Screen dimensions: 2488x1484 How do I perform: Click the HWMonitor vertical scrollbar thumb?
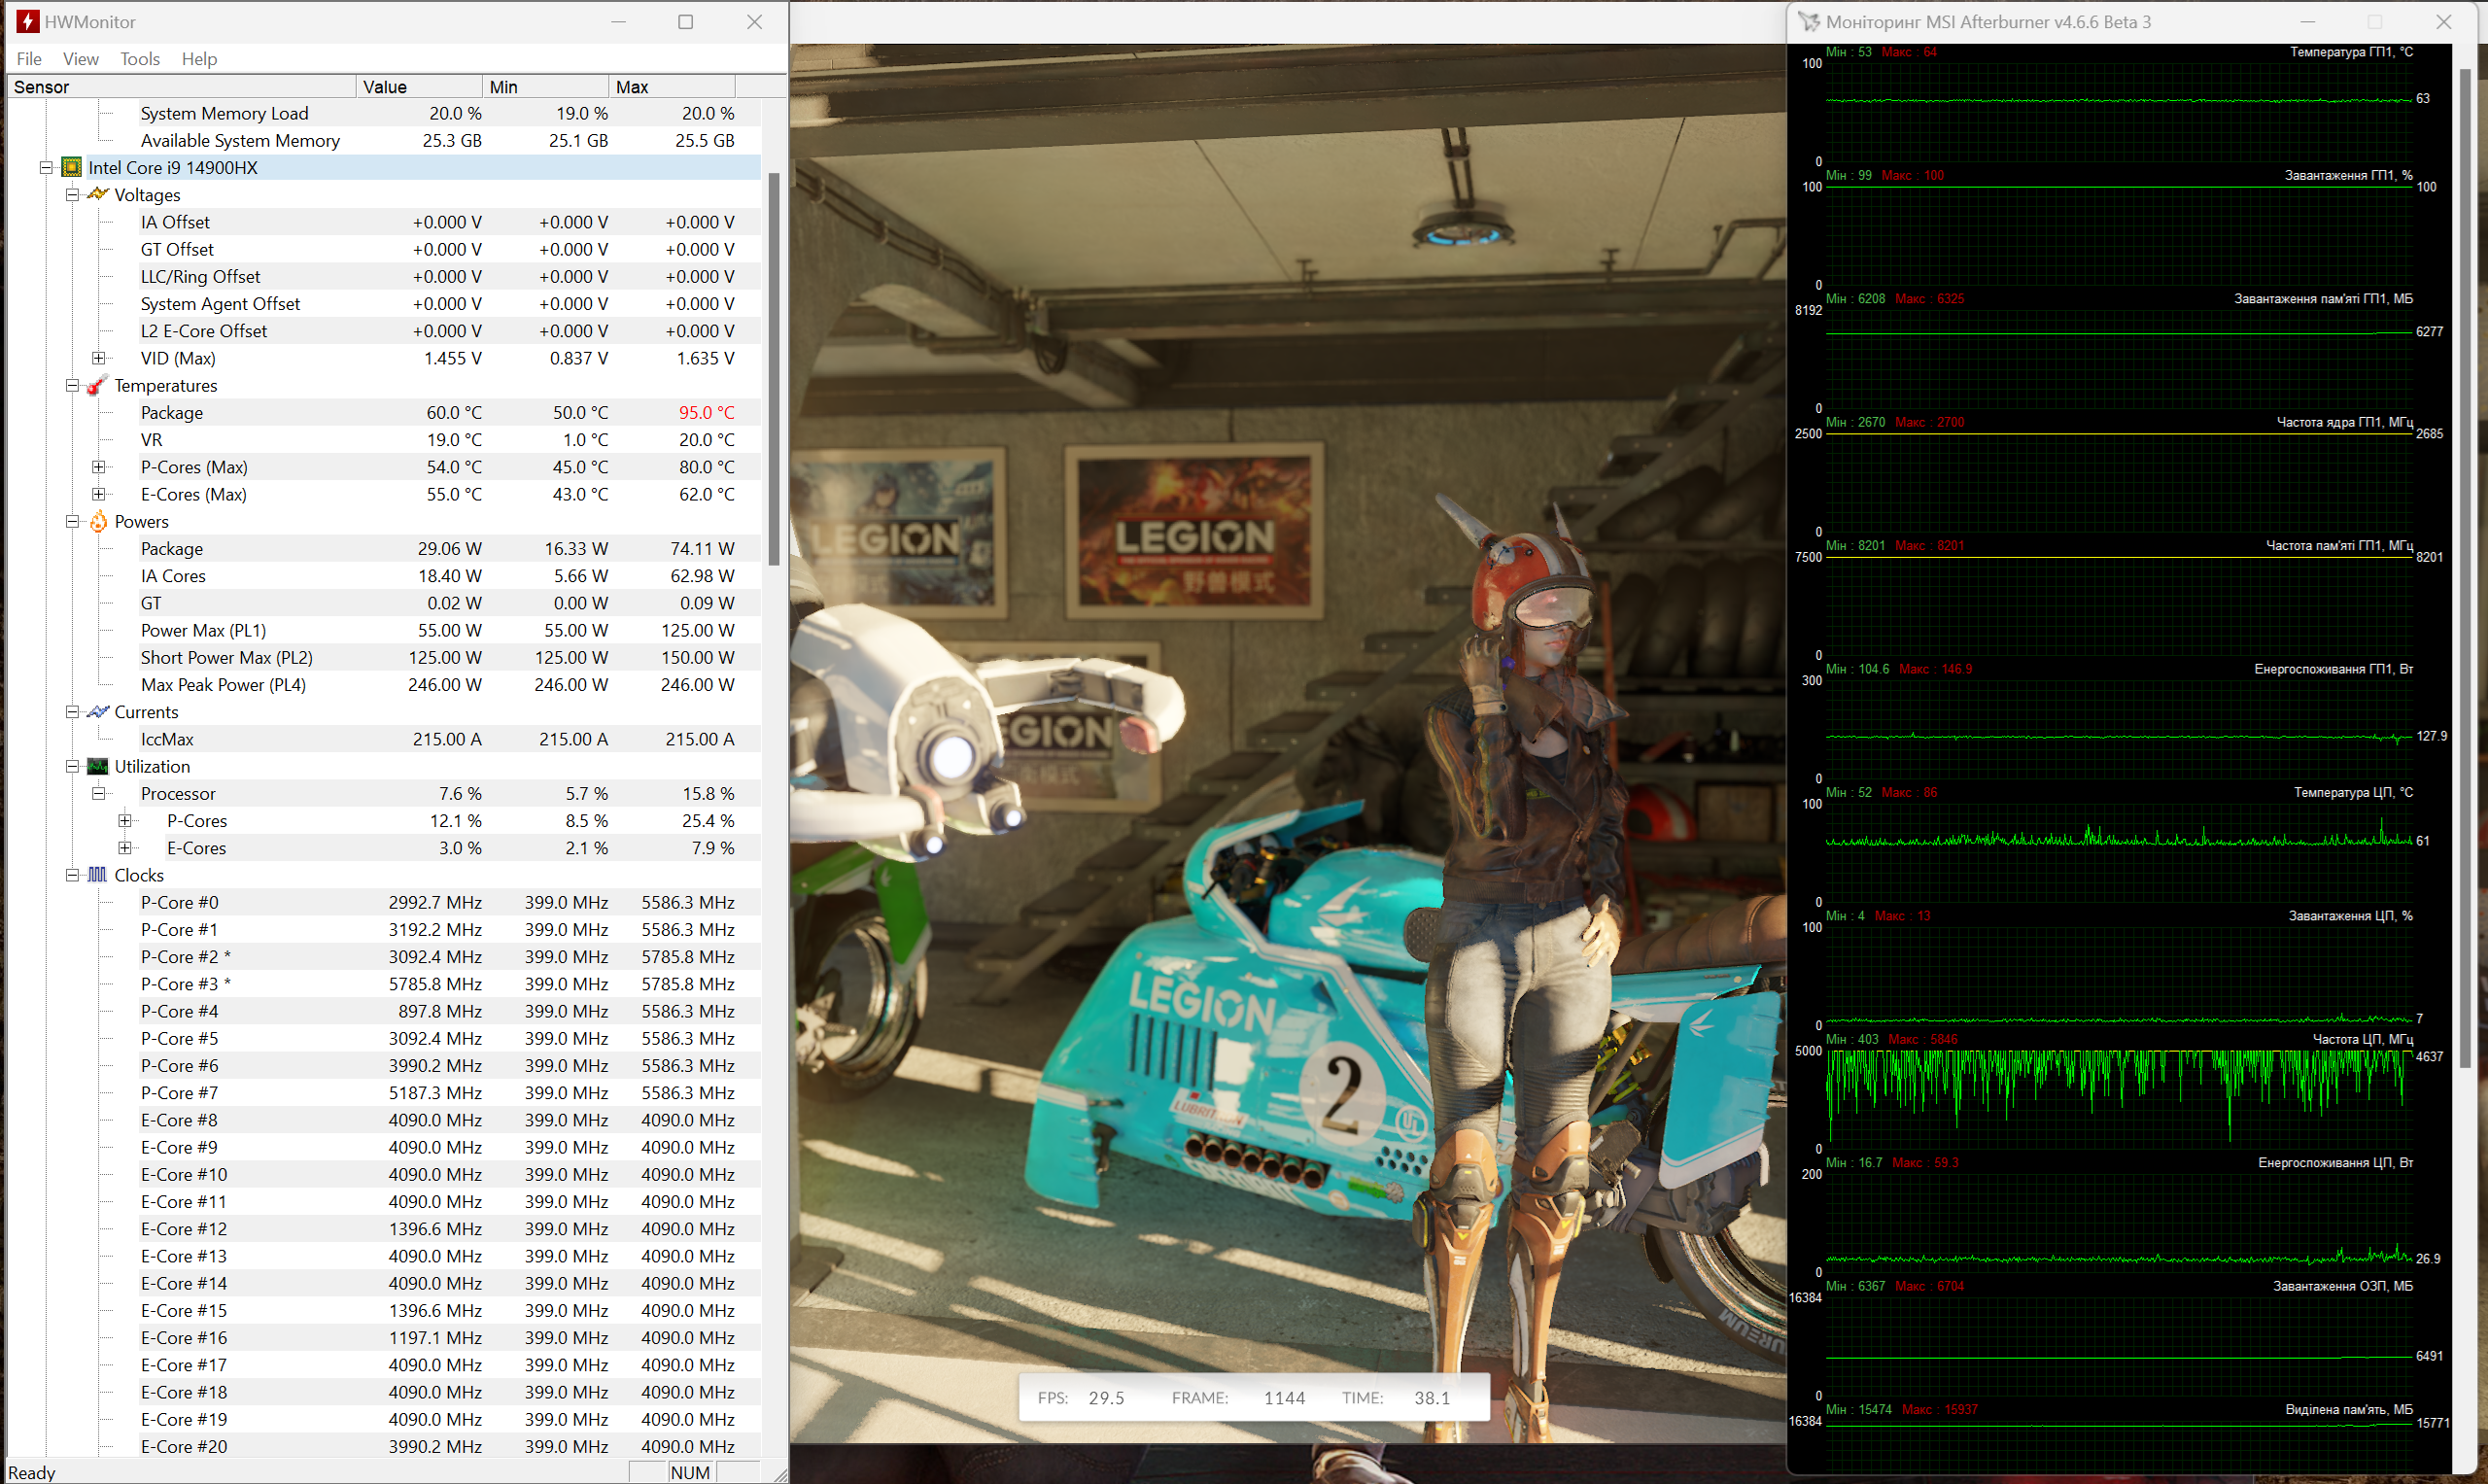pos(773,369)
